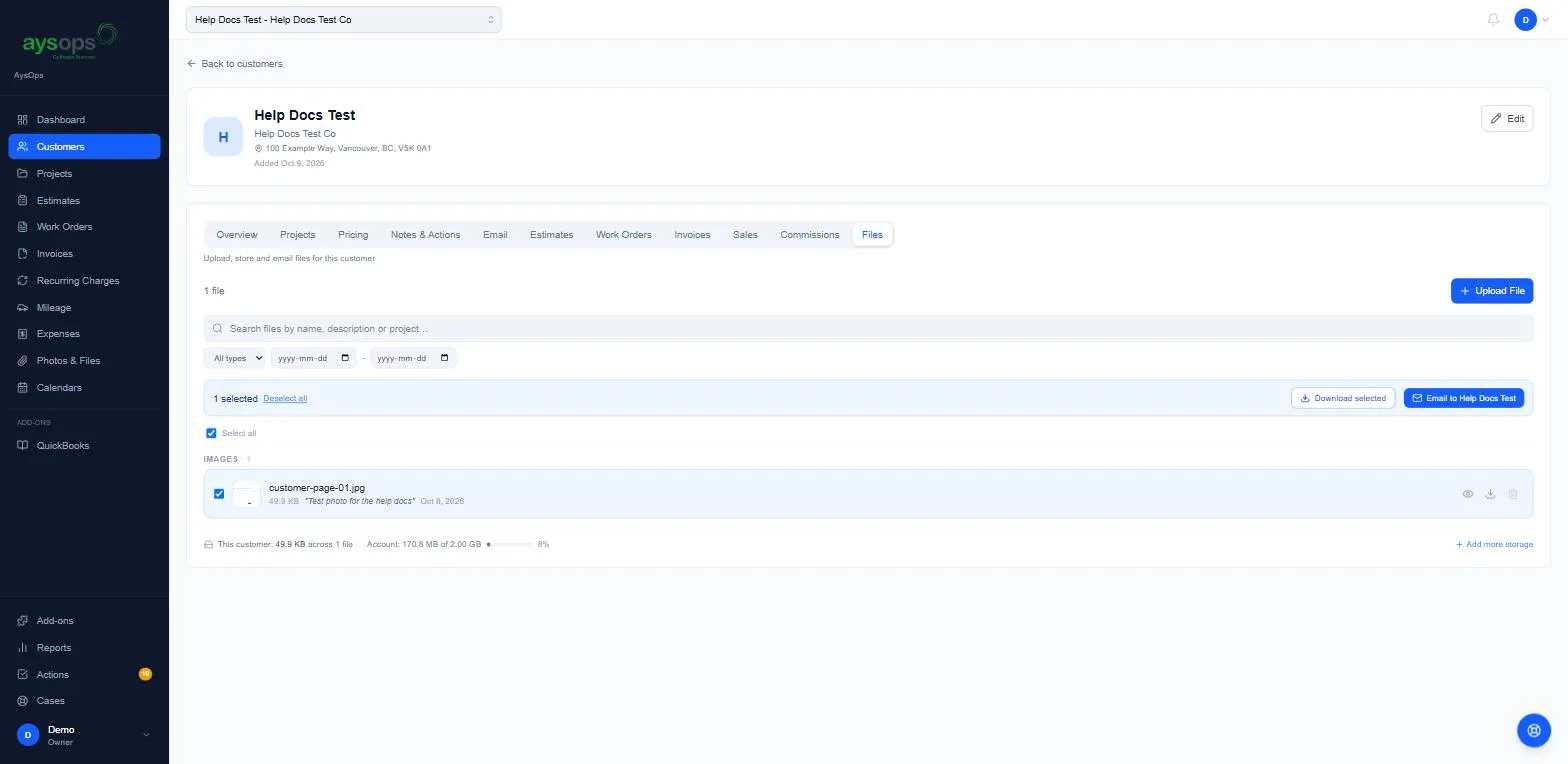Click the notifications bell icon
Viewport: 1568px width, 764px height.
tap(1493, 20)
